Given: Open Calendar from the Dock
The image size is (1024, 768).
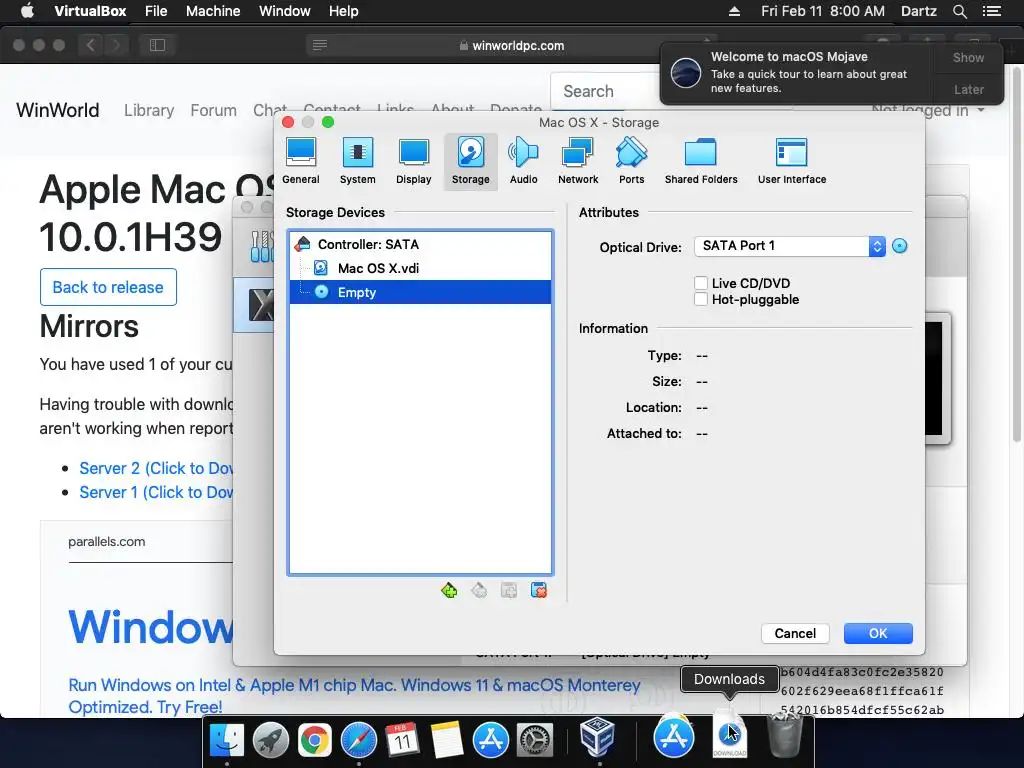Looking at the screenshot, I should [402, 741].
